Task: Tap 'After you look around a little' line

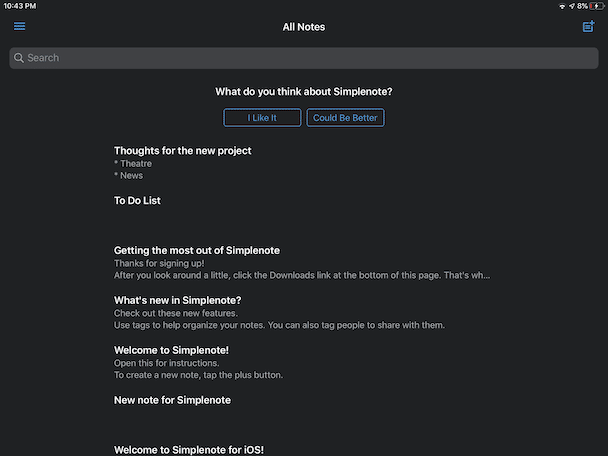Action: click(x=302, y=275)
